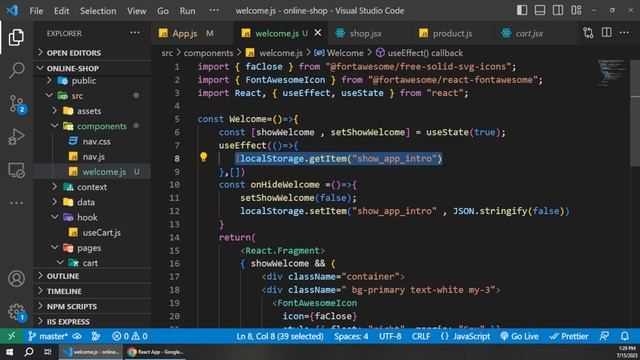Open remote window indicator in status bar
Screen dimensions: 640x360
11,336
